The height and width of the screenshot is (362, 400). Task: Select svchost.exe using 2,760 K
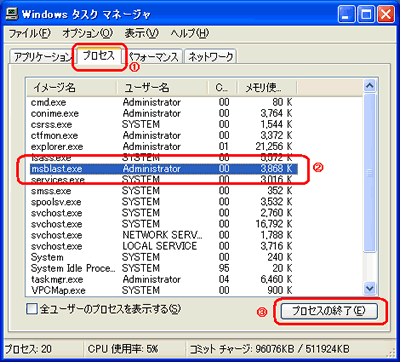(162, 213)
